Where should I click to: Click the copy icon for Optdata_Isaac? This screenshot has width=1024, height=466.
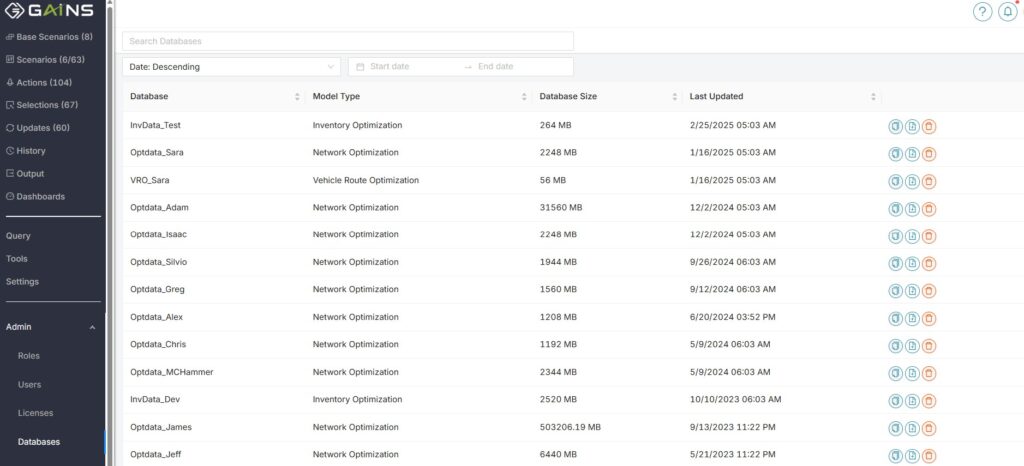tap(895, 236)
